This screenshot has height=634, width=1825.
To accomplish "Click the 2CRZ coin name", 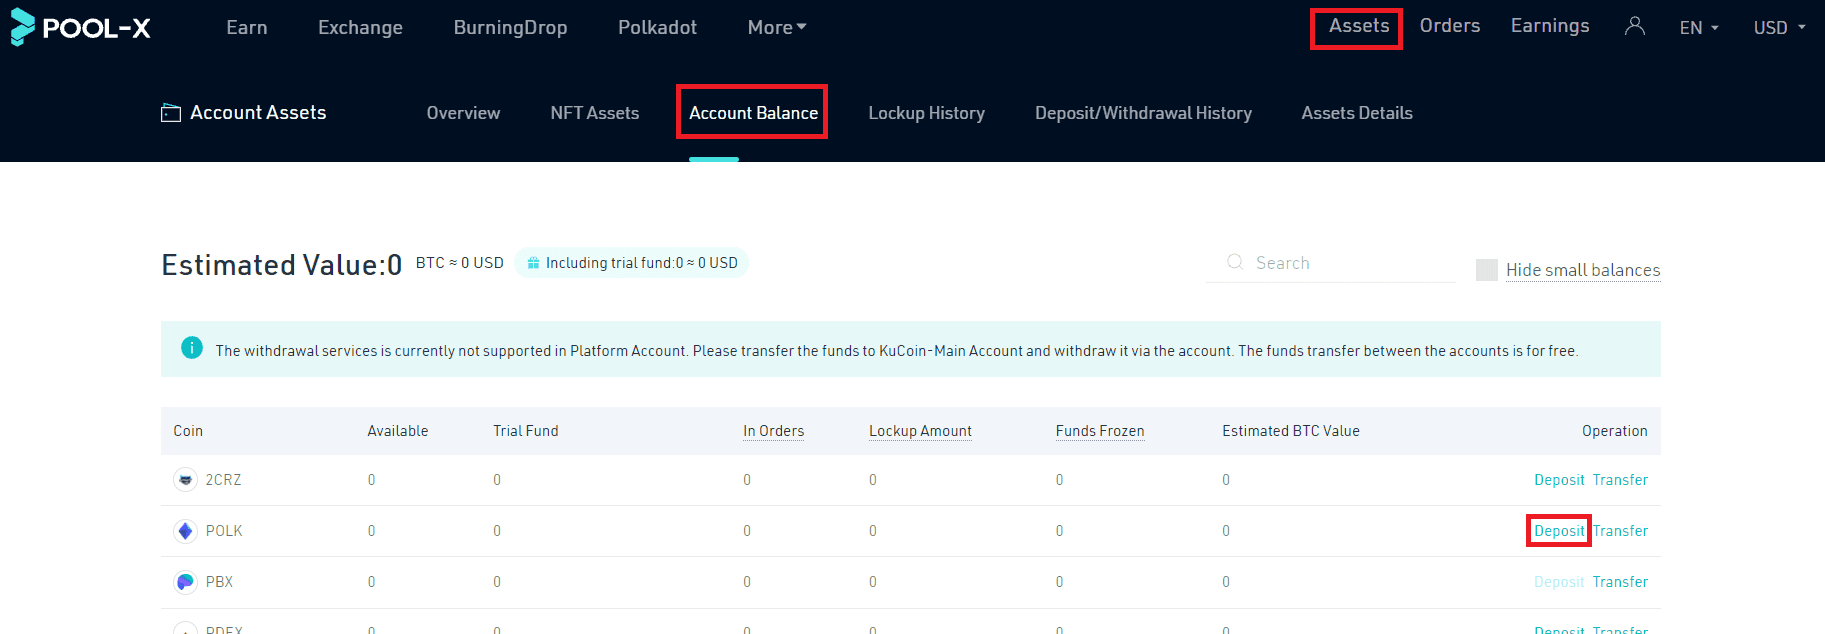I will tap(223, 480).
